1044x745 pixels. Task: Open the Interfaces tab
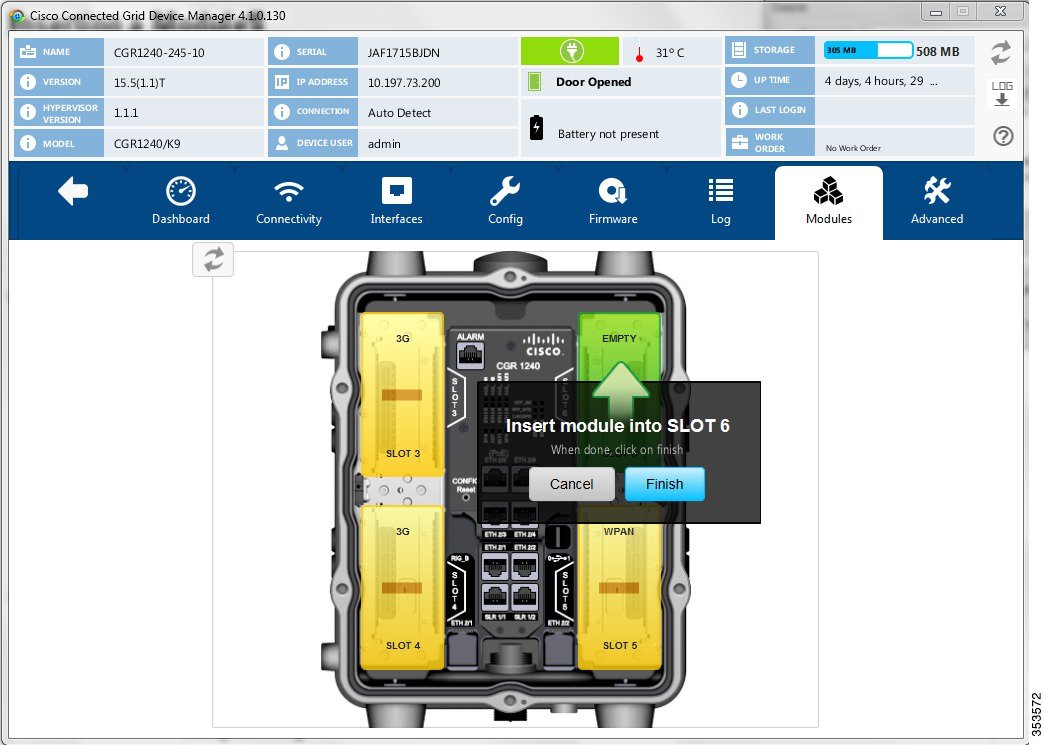(396, 202)
